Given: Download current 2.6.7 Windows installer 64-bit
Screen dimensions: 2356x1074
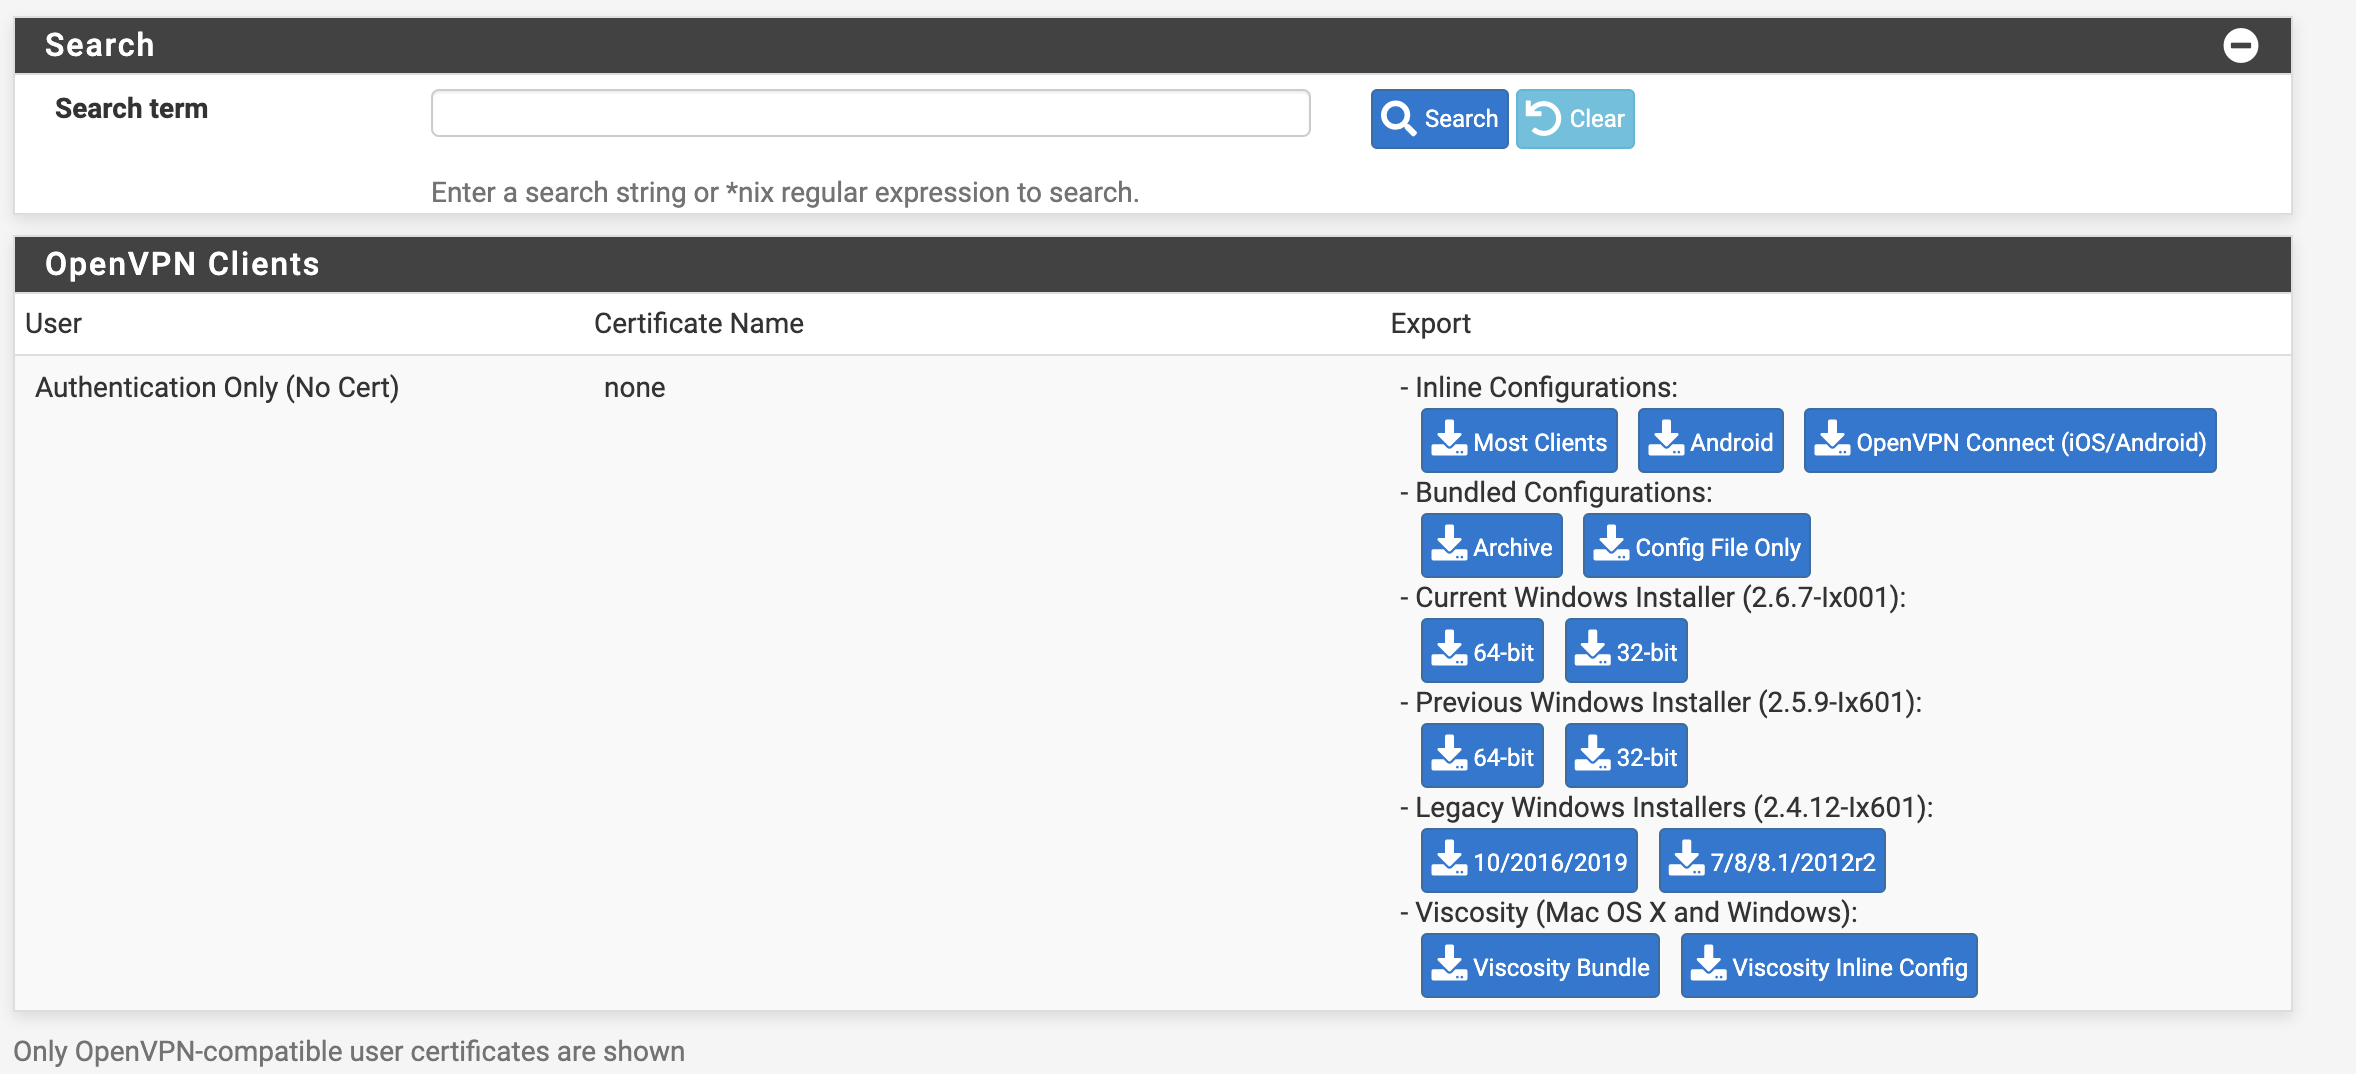Looking at the screenshot, I should tap(1482, 651).
